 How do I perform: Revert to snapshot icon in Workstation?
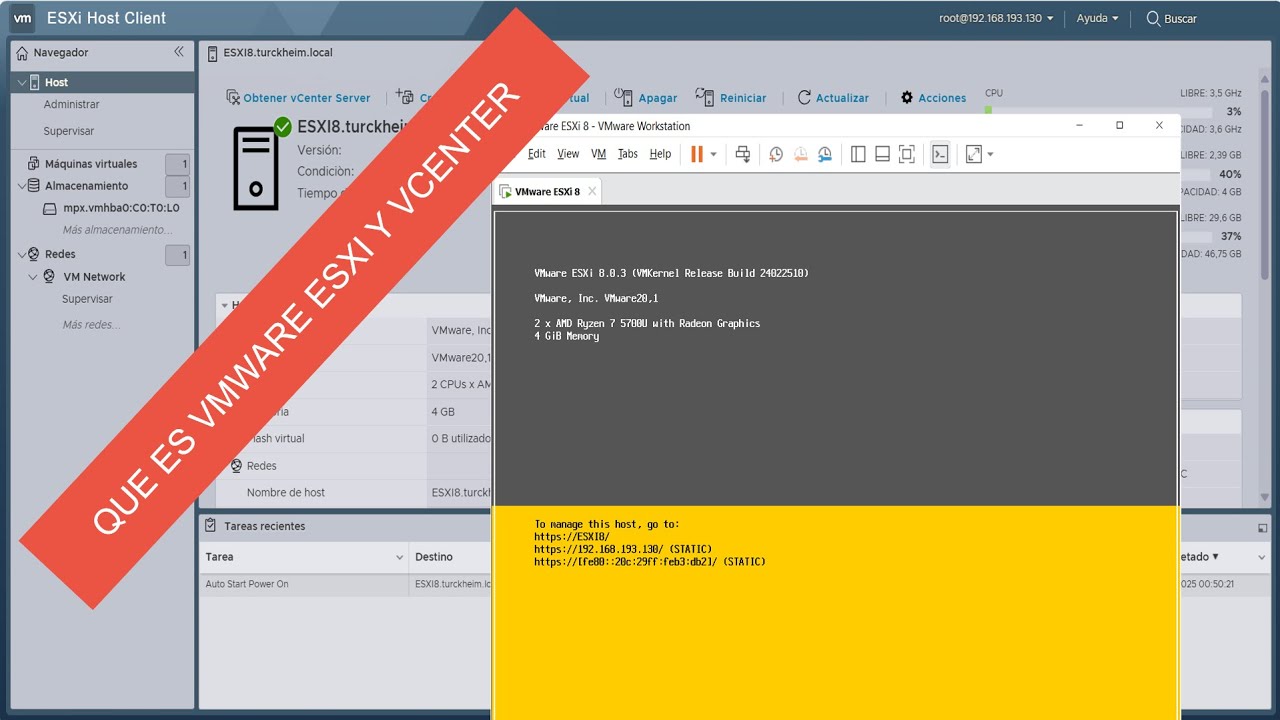click(x=801, y=154)
